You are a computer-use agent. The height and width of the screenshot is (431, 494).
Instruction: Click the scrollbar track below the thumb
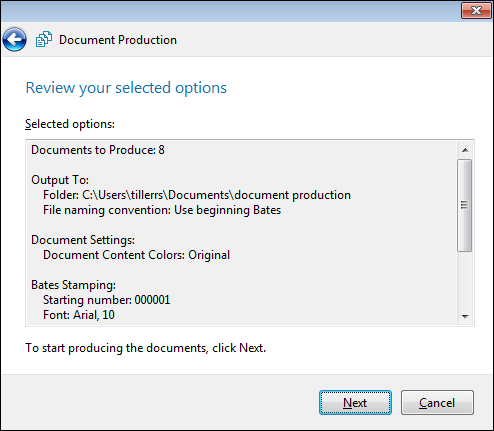point(465,280)
